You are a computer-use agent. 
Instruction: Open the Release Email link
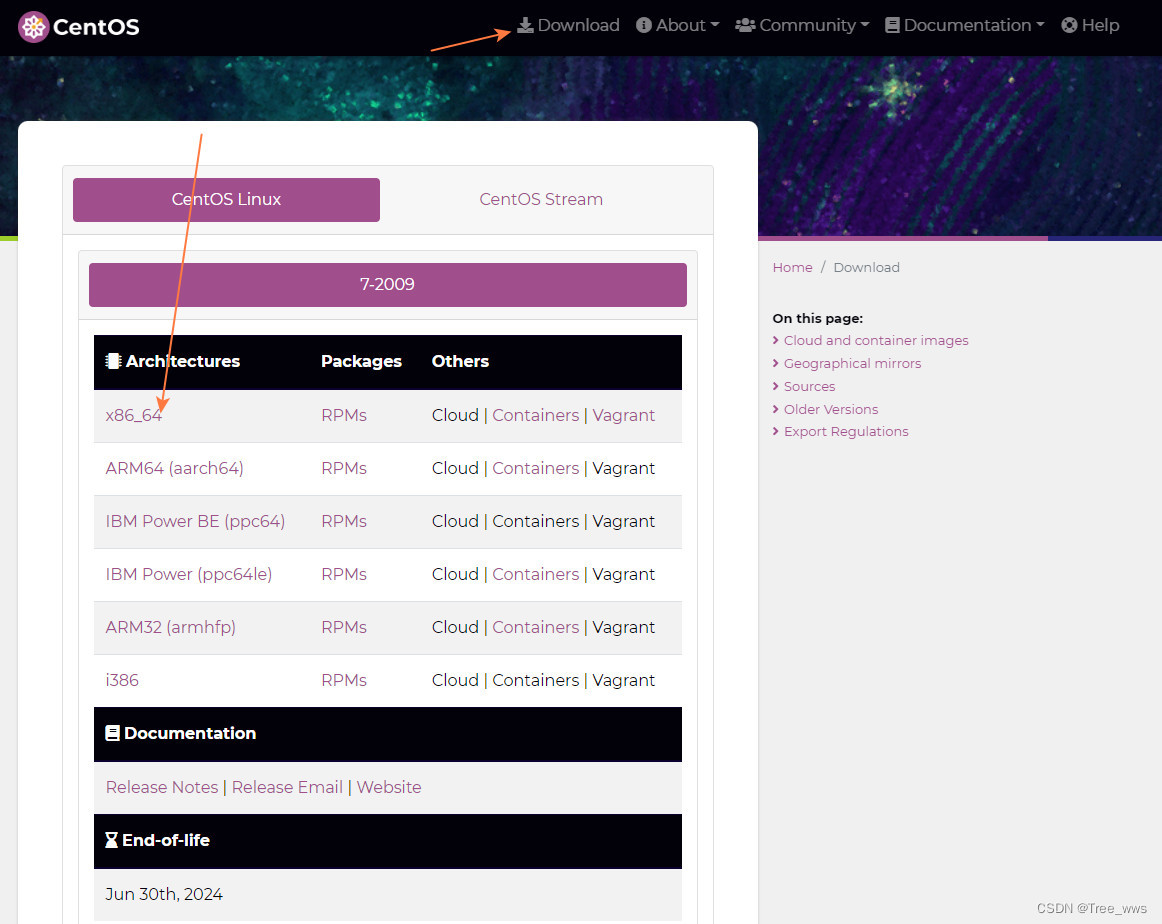288,787
